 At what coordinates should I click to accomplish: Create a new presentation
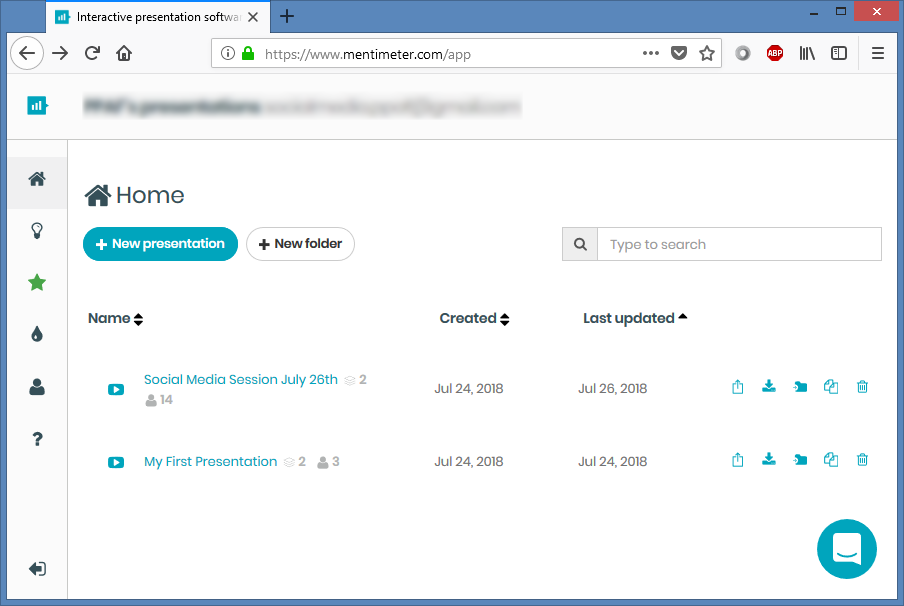160,243
